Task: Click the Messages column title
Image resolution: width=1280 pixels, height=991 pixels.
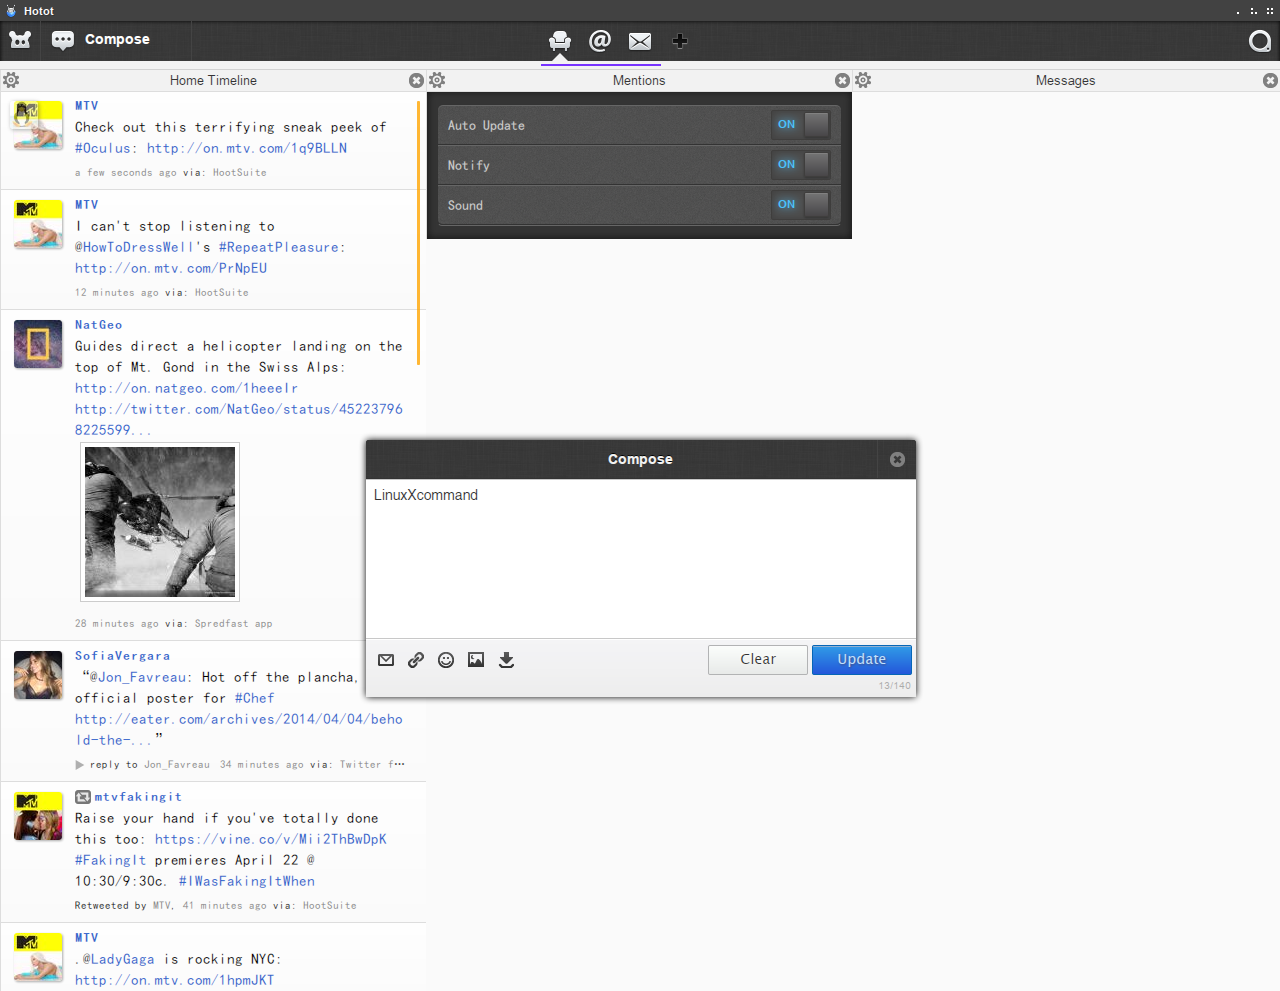Action: [x=1065, y=80]
